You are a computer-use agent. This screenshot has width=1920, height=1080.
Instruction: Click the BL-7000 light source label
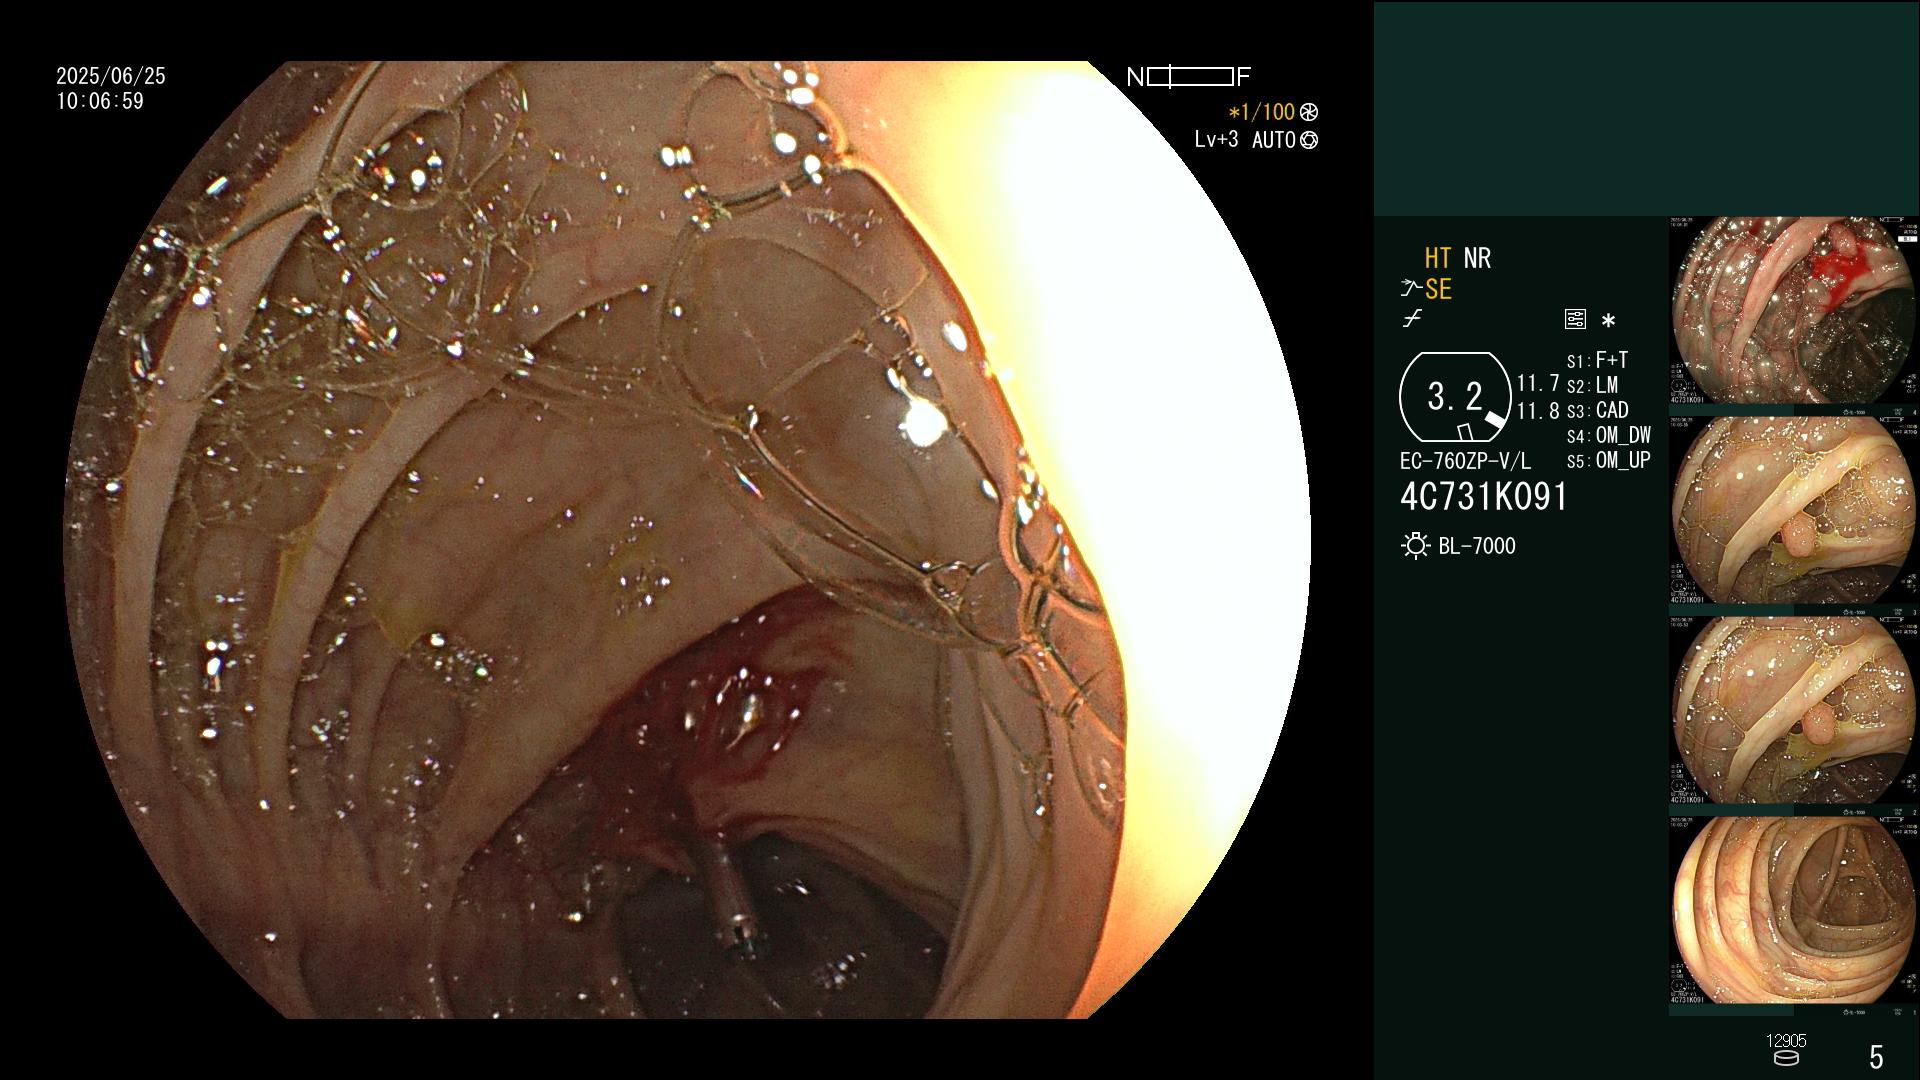(x=1477, y=546)
